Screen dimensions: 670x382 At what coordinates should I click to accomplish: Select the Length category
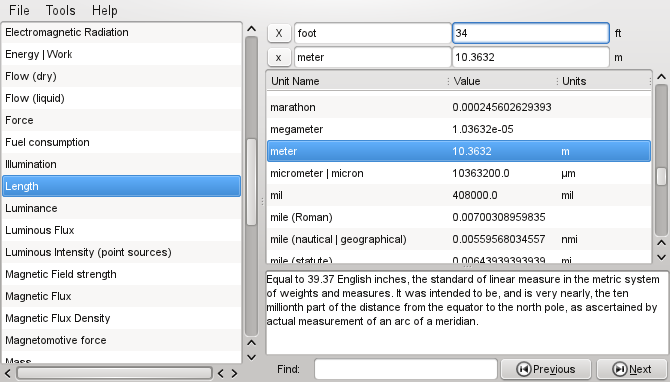point(121,186)
